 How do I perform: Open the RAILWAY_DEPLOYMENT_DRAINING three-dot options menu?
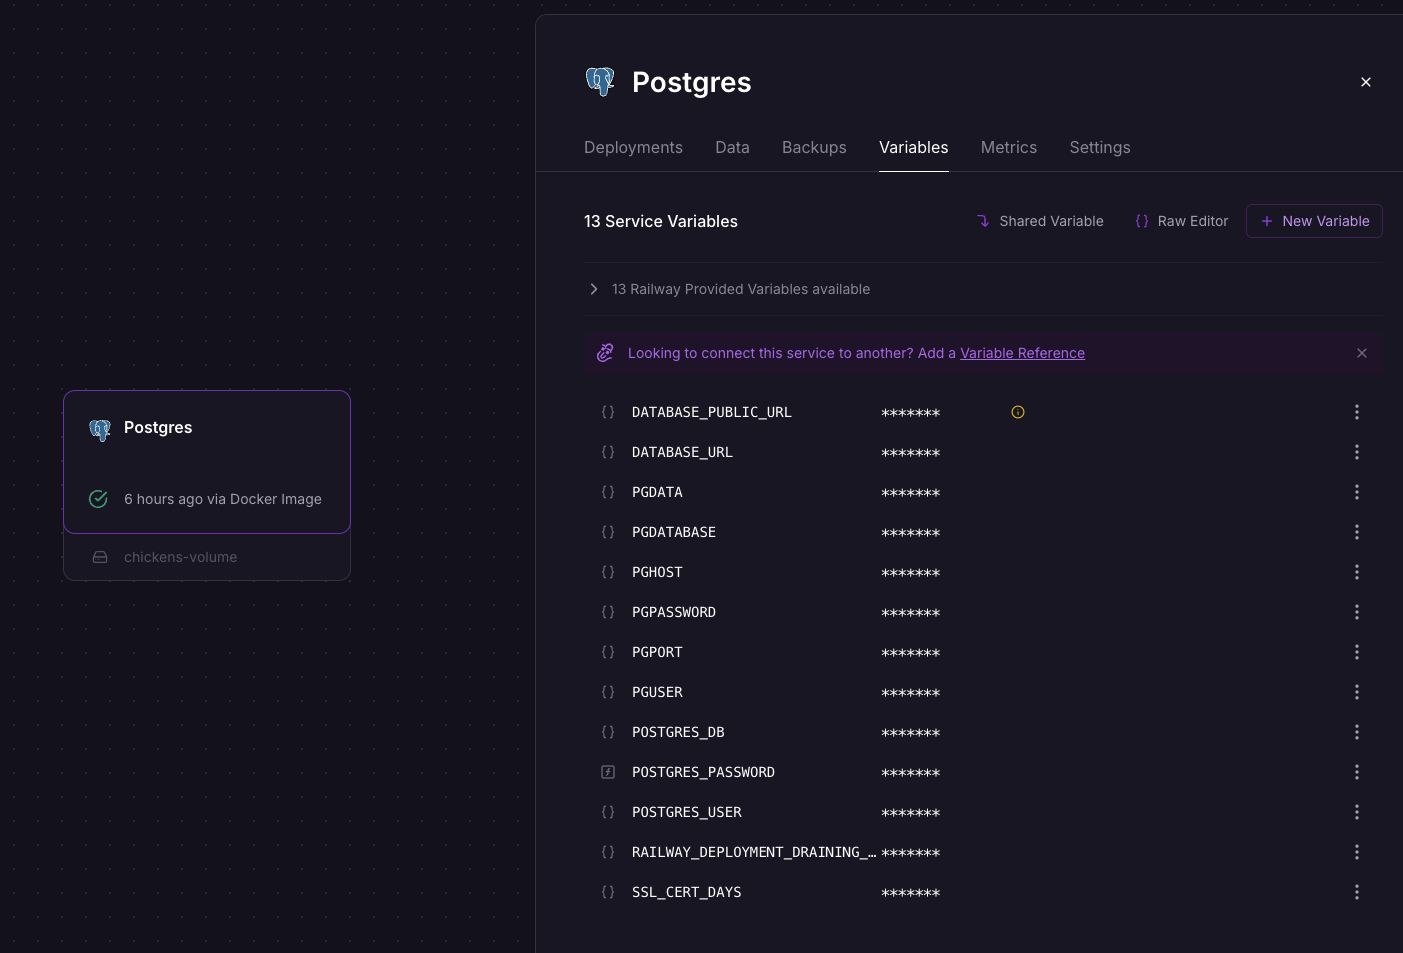(1357, 852)
